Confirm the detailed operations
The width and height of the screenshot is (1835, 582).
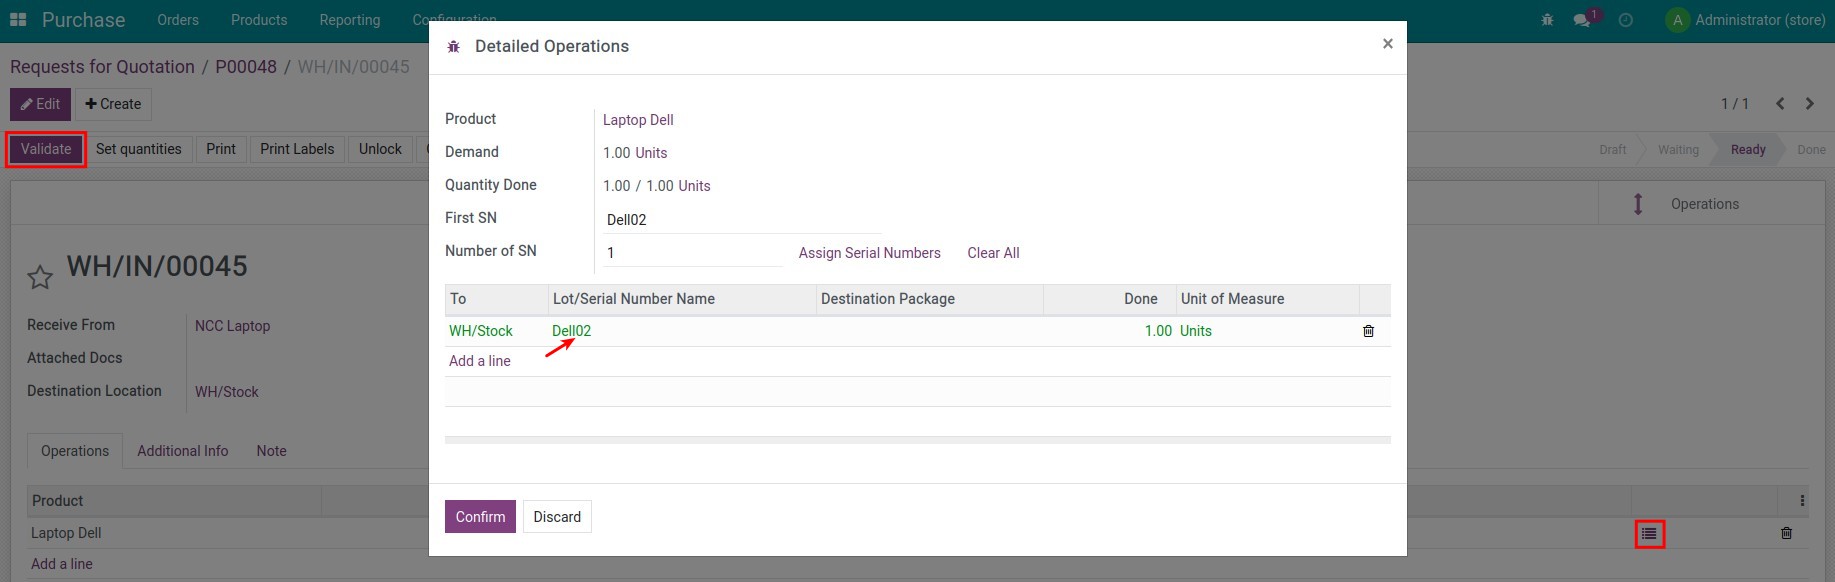coord(480,517)
